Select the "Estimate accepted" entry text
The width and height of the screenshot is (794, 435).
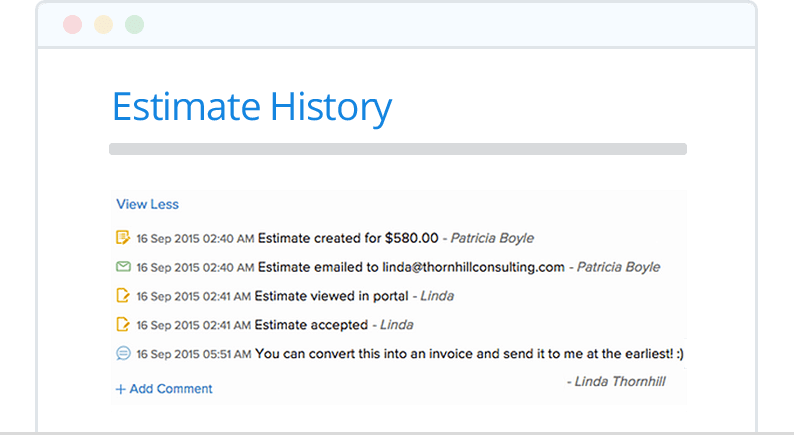click(x=311, y=324)
